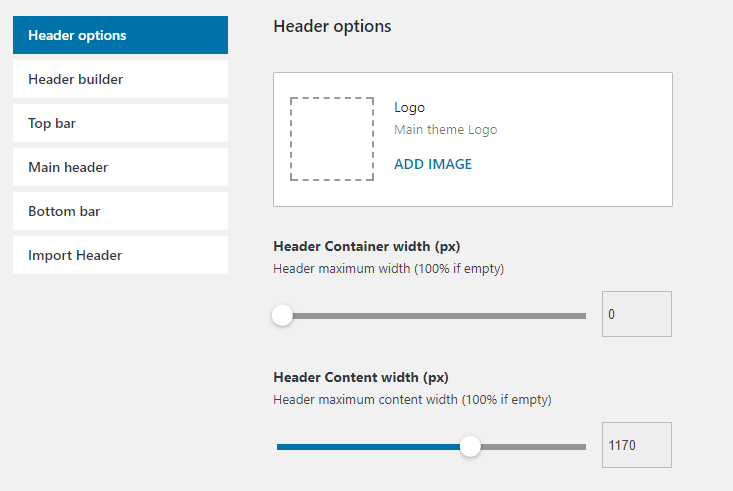Click the ADD IMAGE link
This screenshot has width=733, height=491.
click(433, 164)
